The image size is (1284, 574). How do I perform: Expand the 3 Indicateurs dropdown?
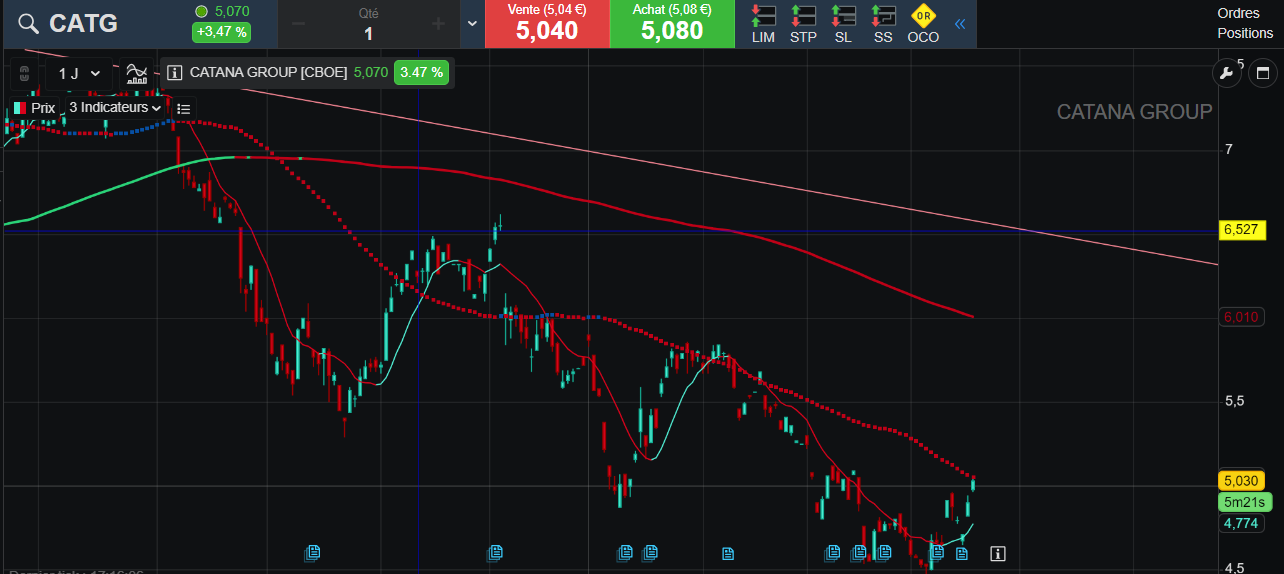coord(115,108)
